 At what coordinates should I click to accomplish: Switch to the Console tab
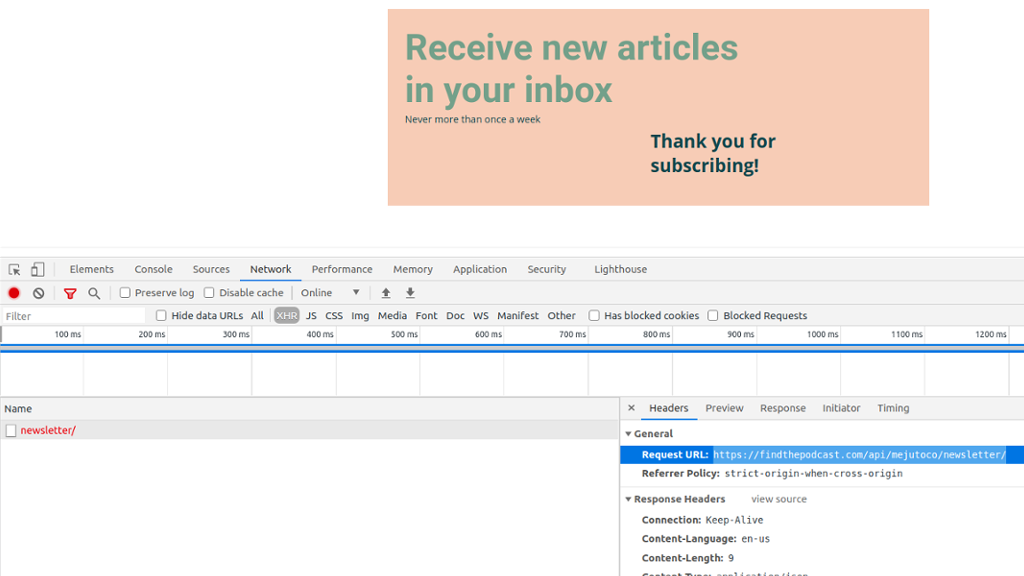pos(153,269)
